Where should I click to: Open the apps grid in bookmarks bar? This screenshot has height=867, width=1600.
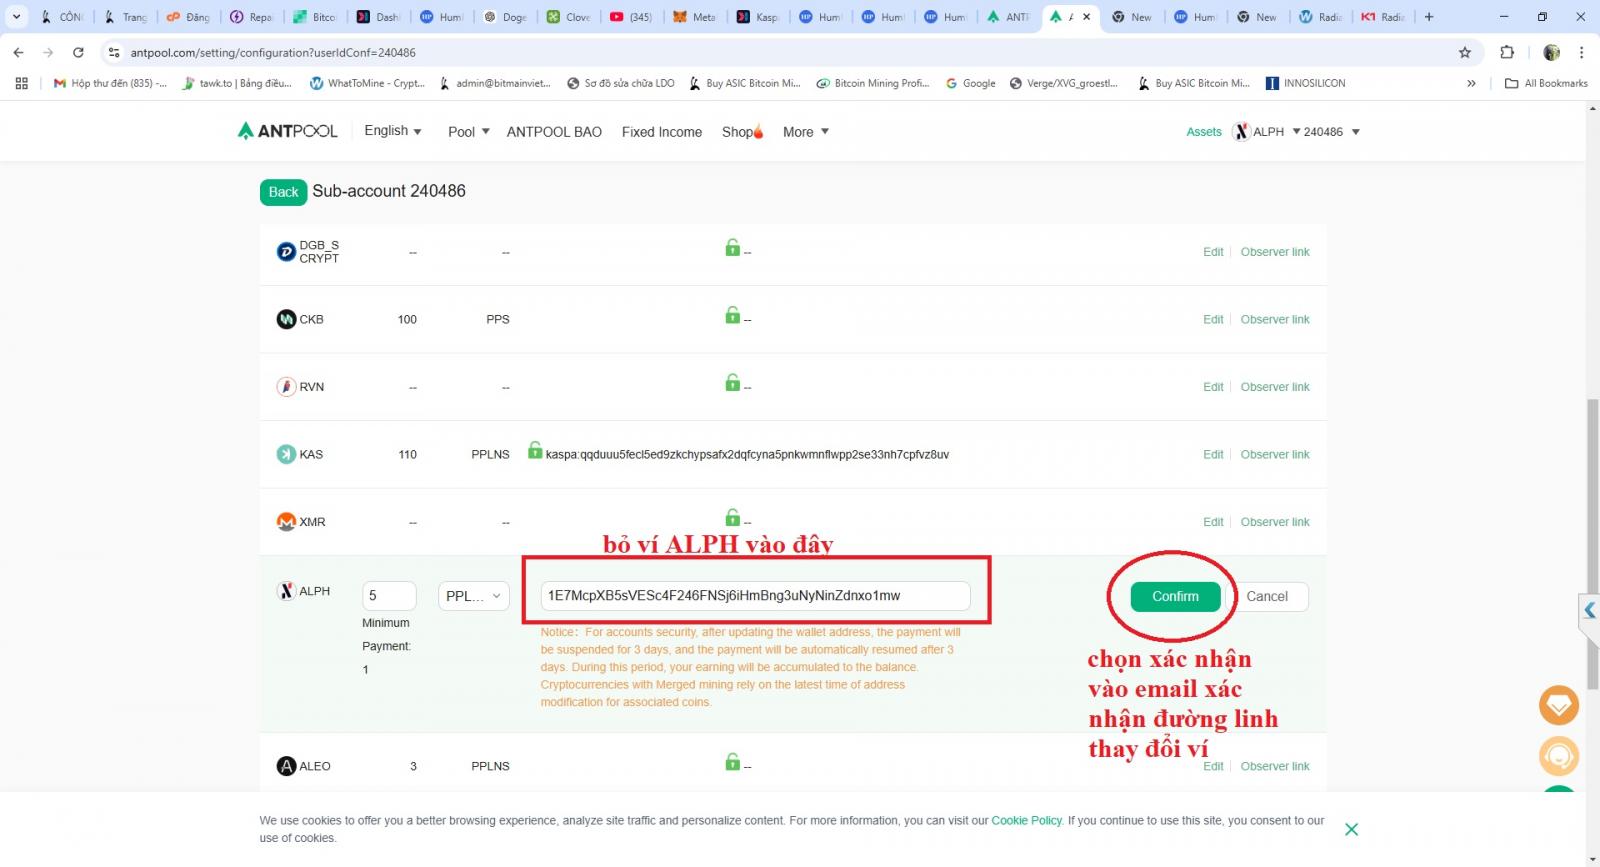[21, 83]
